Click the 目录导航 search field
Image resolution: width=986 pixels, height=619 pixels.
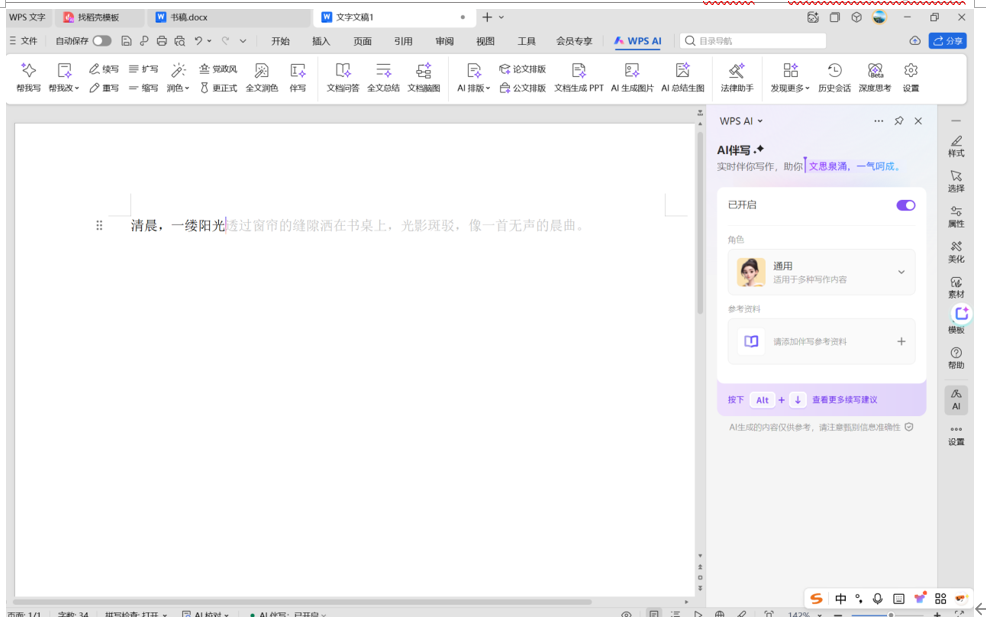coord(753,41)
